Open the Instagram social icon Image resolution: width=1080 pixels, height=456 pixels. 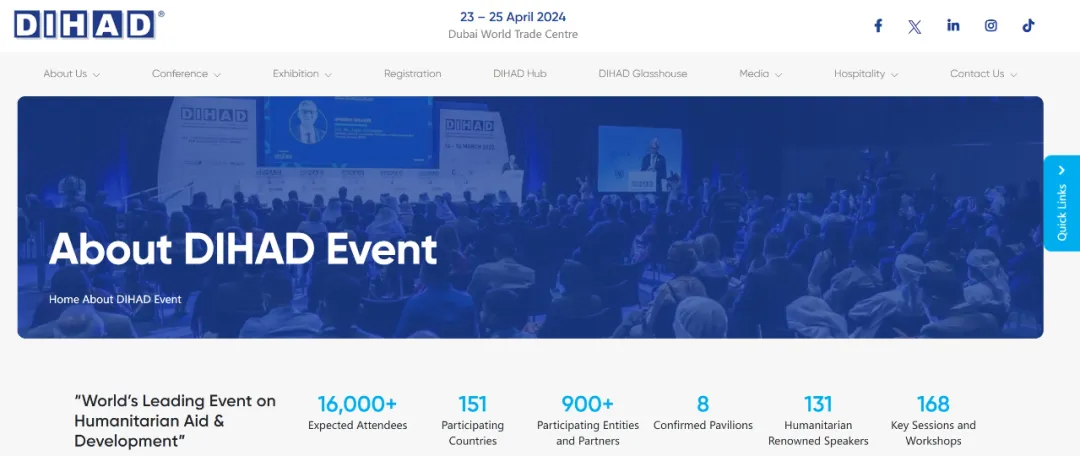tap(990, 26)
